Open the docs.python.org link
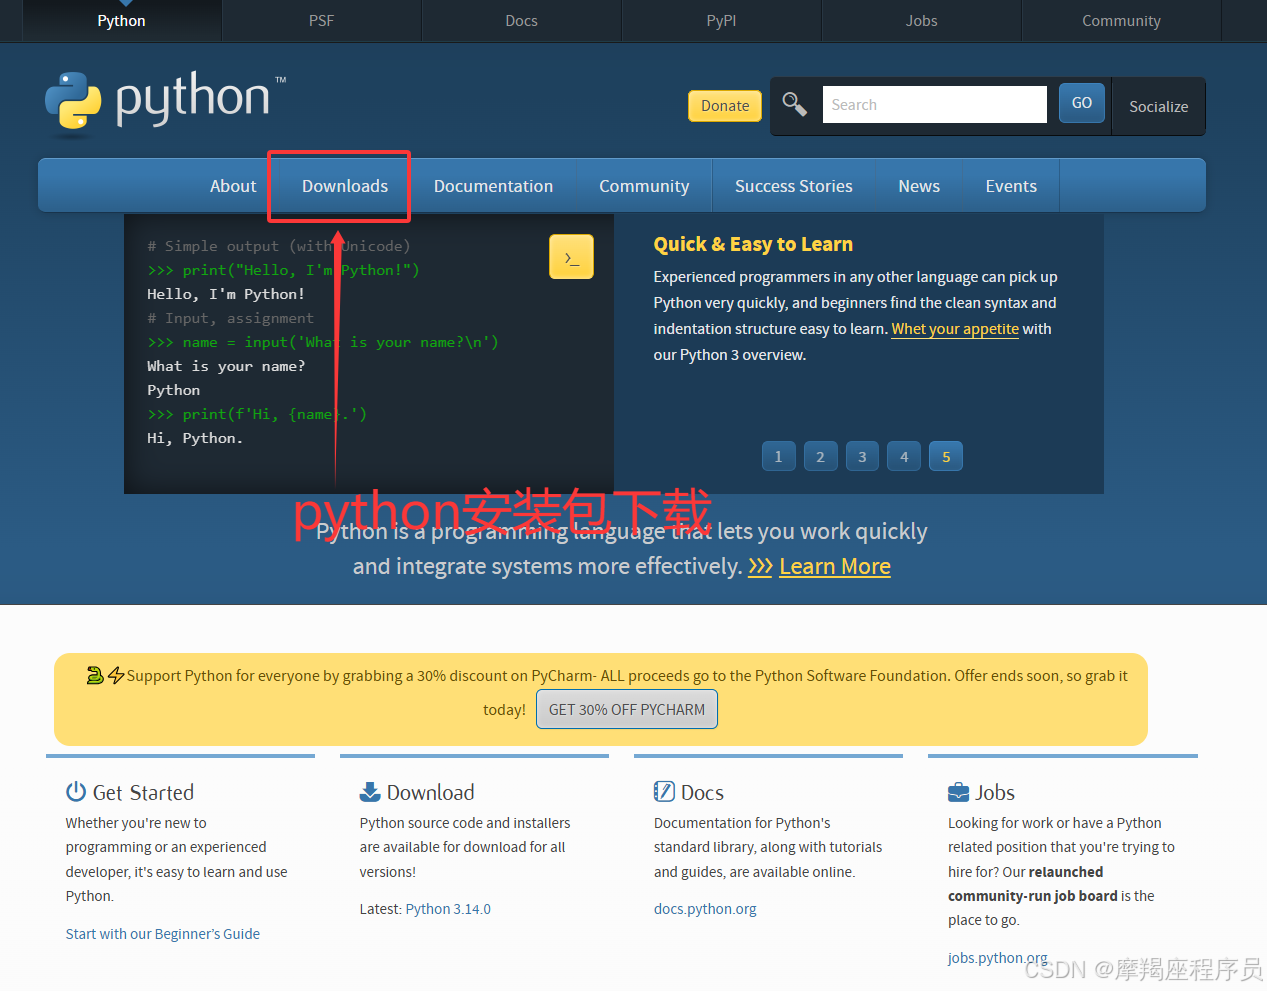Image resolution: width=1267 pixels, height=991 pixels. tap(705, 909)
